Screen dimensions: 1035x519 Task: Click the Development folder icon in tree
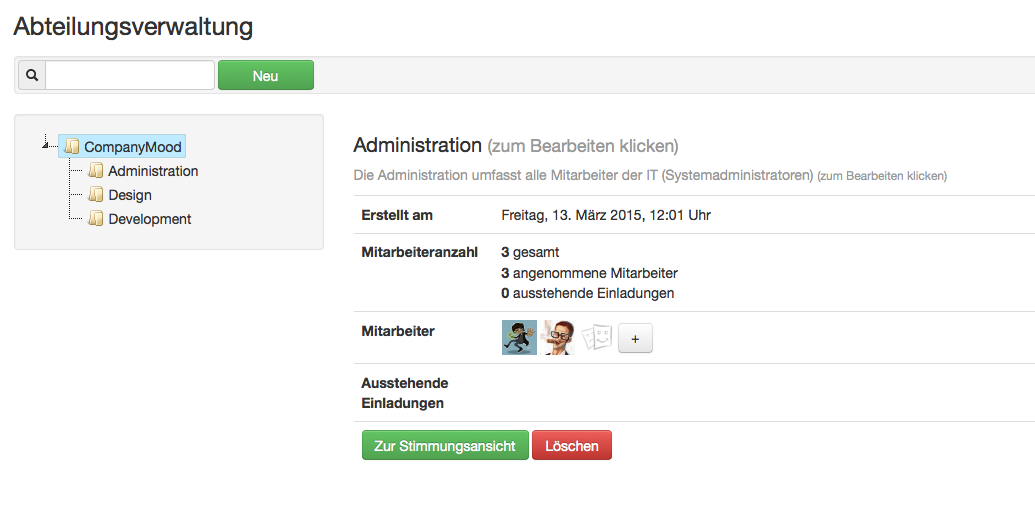(96, 219)
